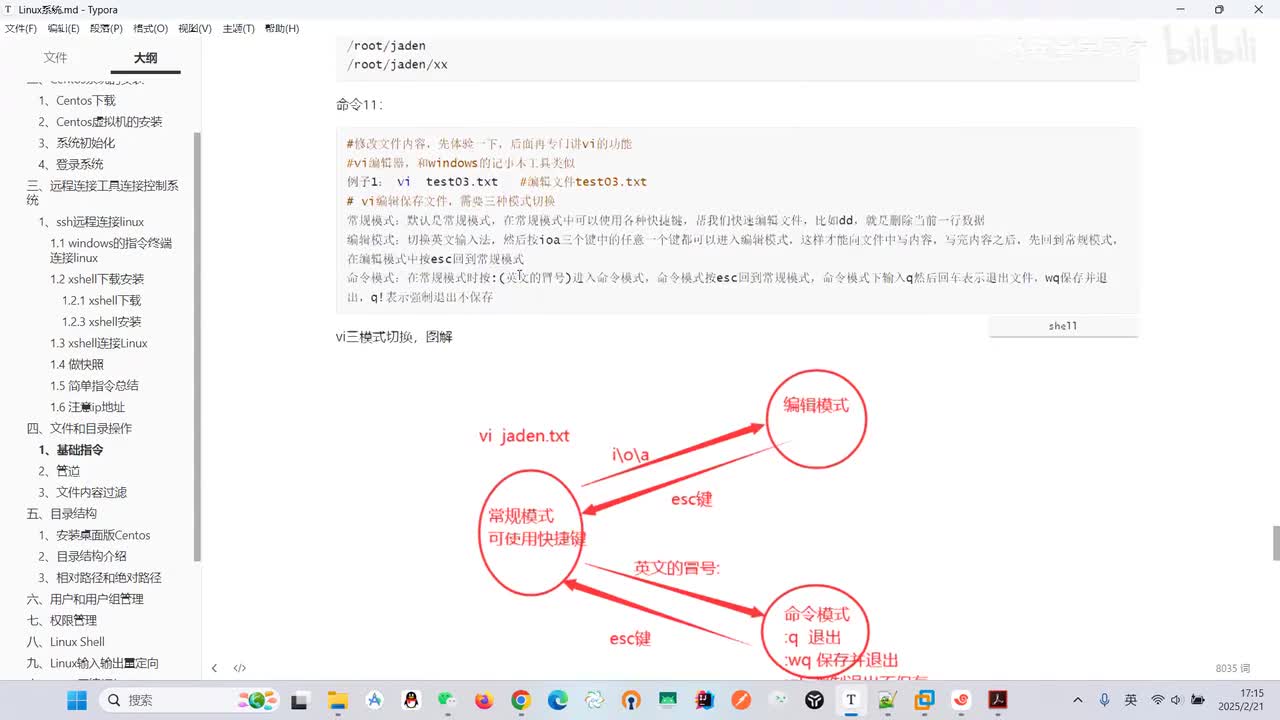Switch the sidebar to the 文件 tab

click(56, 58)
